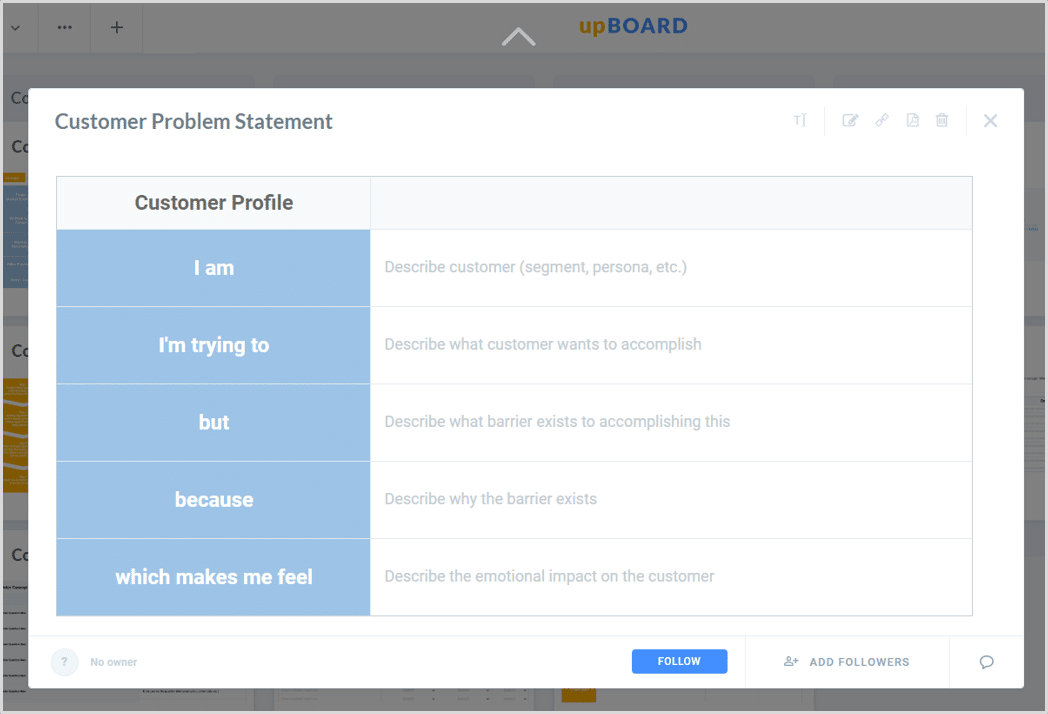Click the 'Customer Profile' header cell
Image resolution: width=1048 pixels, height=714 pixels.
(x=214, y=203)
